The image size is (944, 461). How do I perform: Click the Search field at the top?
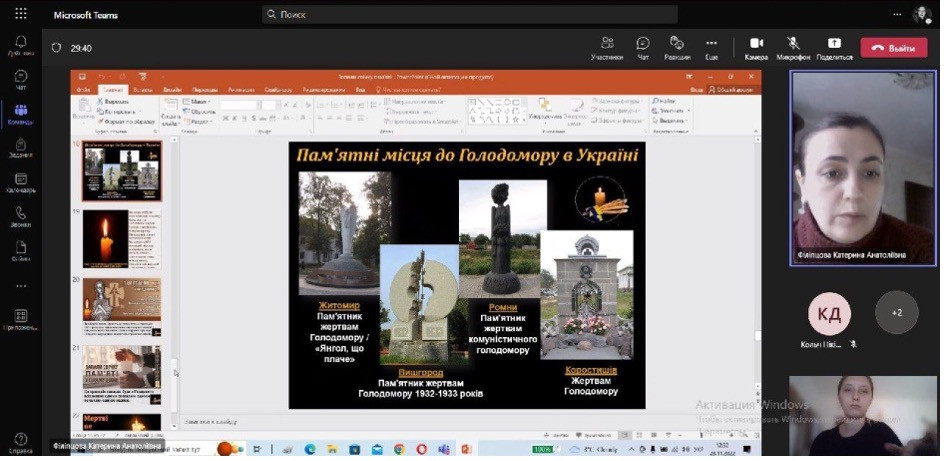470,15
